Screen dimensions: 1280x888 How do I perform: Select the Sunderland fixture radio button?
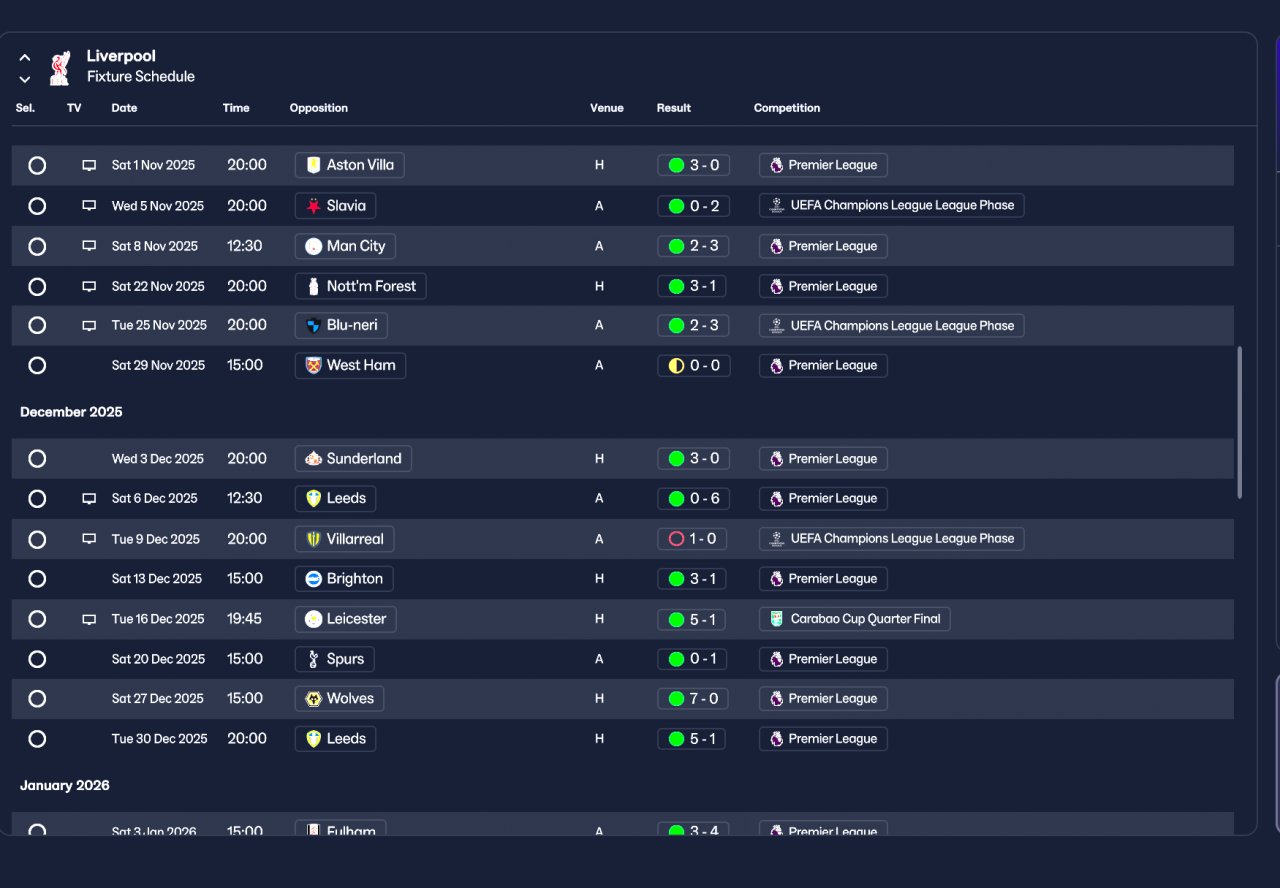tap(37, 459)
